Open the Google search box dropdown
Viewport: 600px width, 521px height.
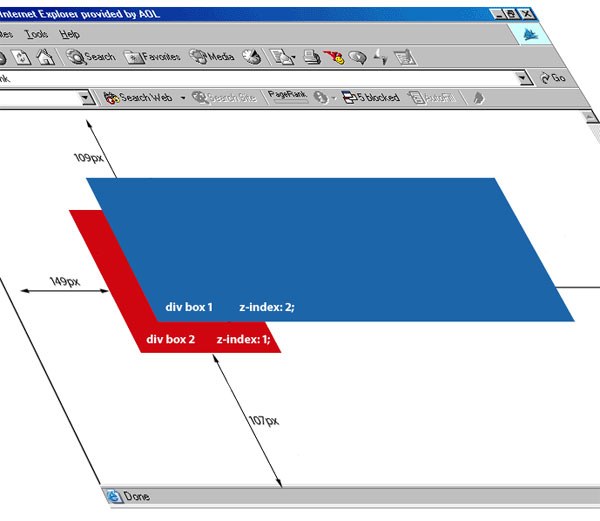point(88,97)
